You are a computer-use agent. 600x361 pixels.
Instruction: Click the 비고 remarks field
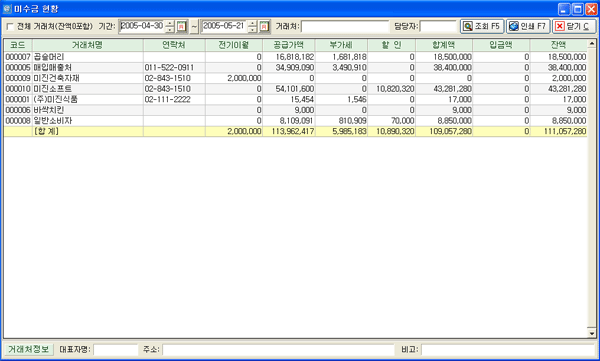coord(508,350)
